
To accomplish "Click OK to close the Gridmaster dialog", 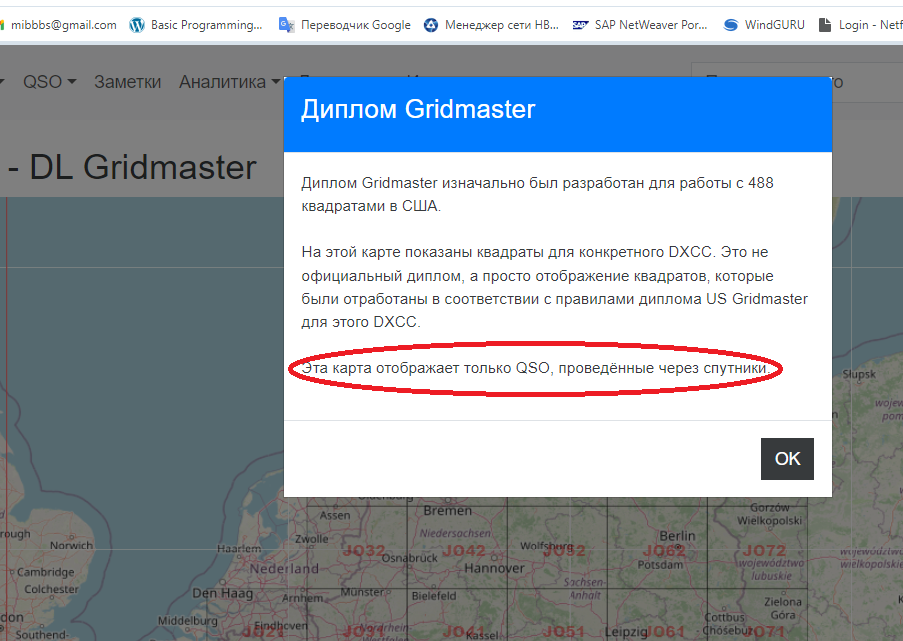I will click(787, 459).
